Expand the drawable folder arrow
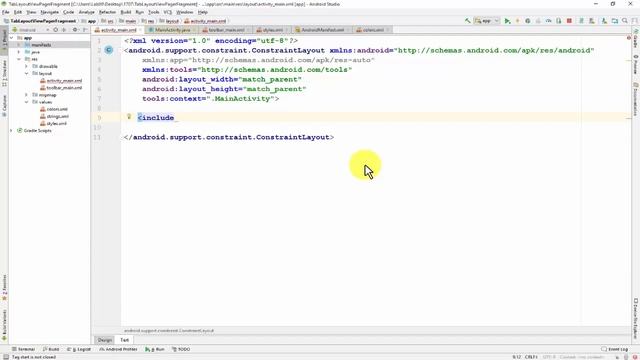This screenshot has width=640, height=360. [27, 66]
